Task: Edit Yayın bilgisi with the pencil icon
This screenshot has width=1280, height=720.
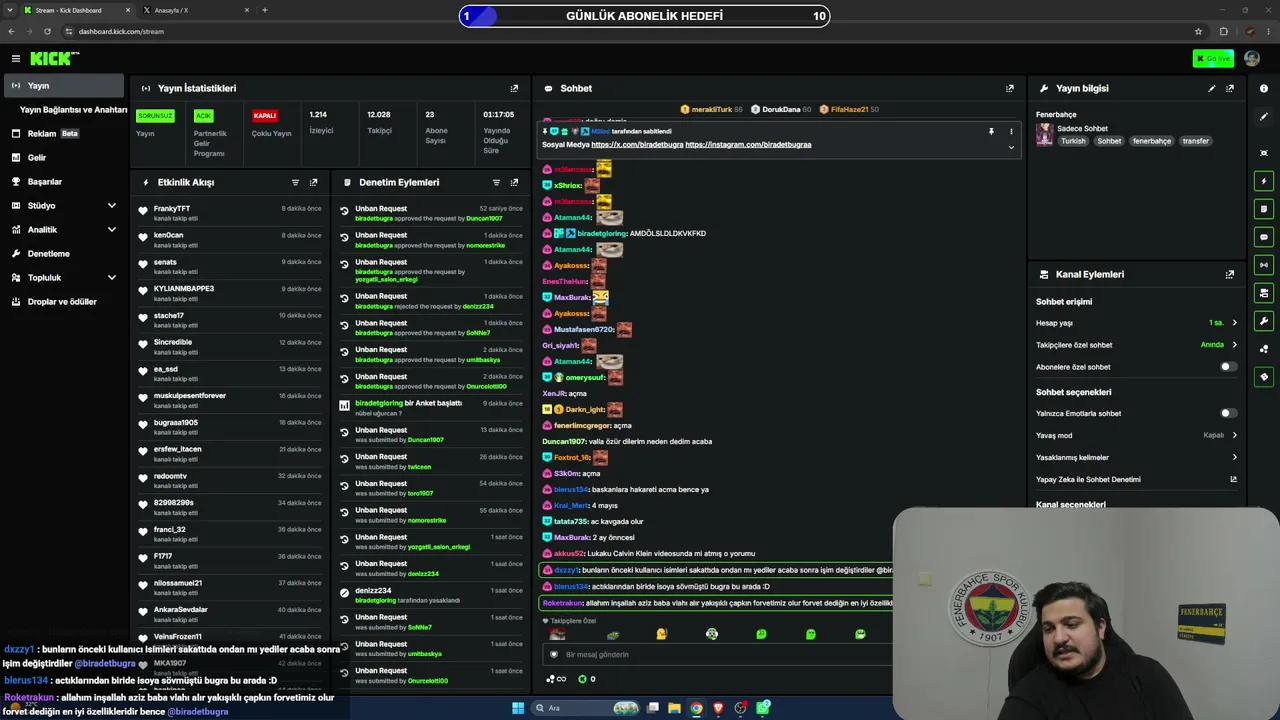Action: tap(1212, 88)
